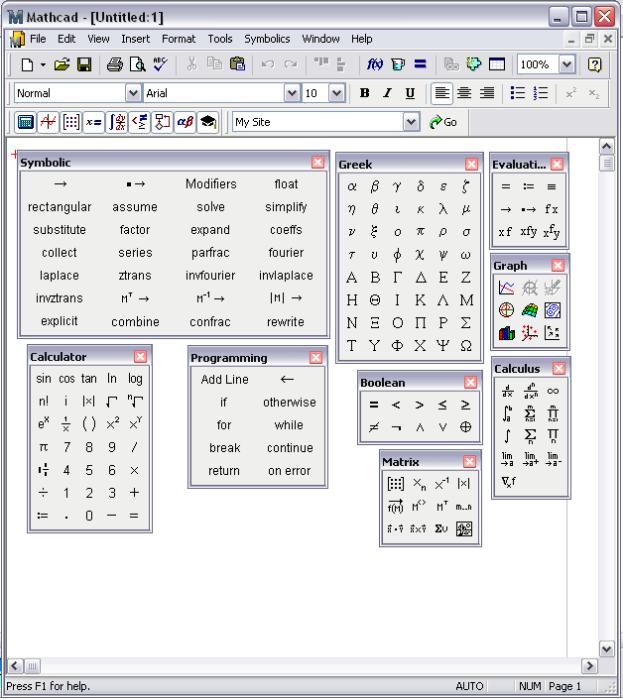The height and width of the screenshot is (699, 623).
Task: Open the Calculator toolbar button
Action: [25, 122]
